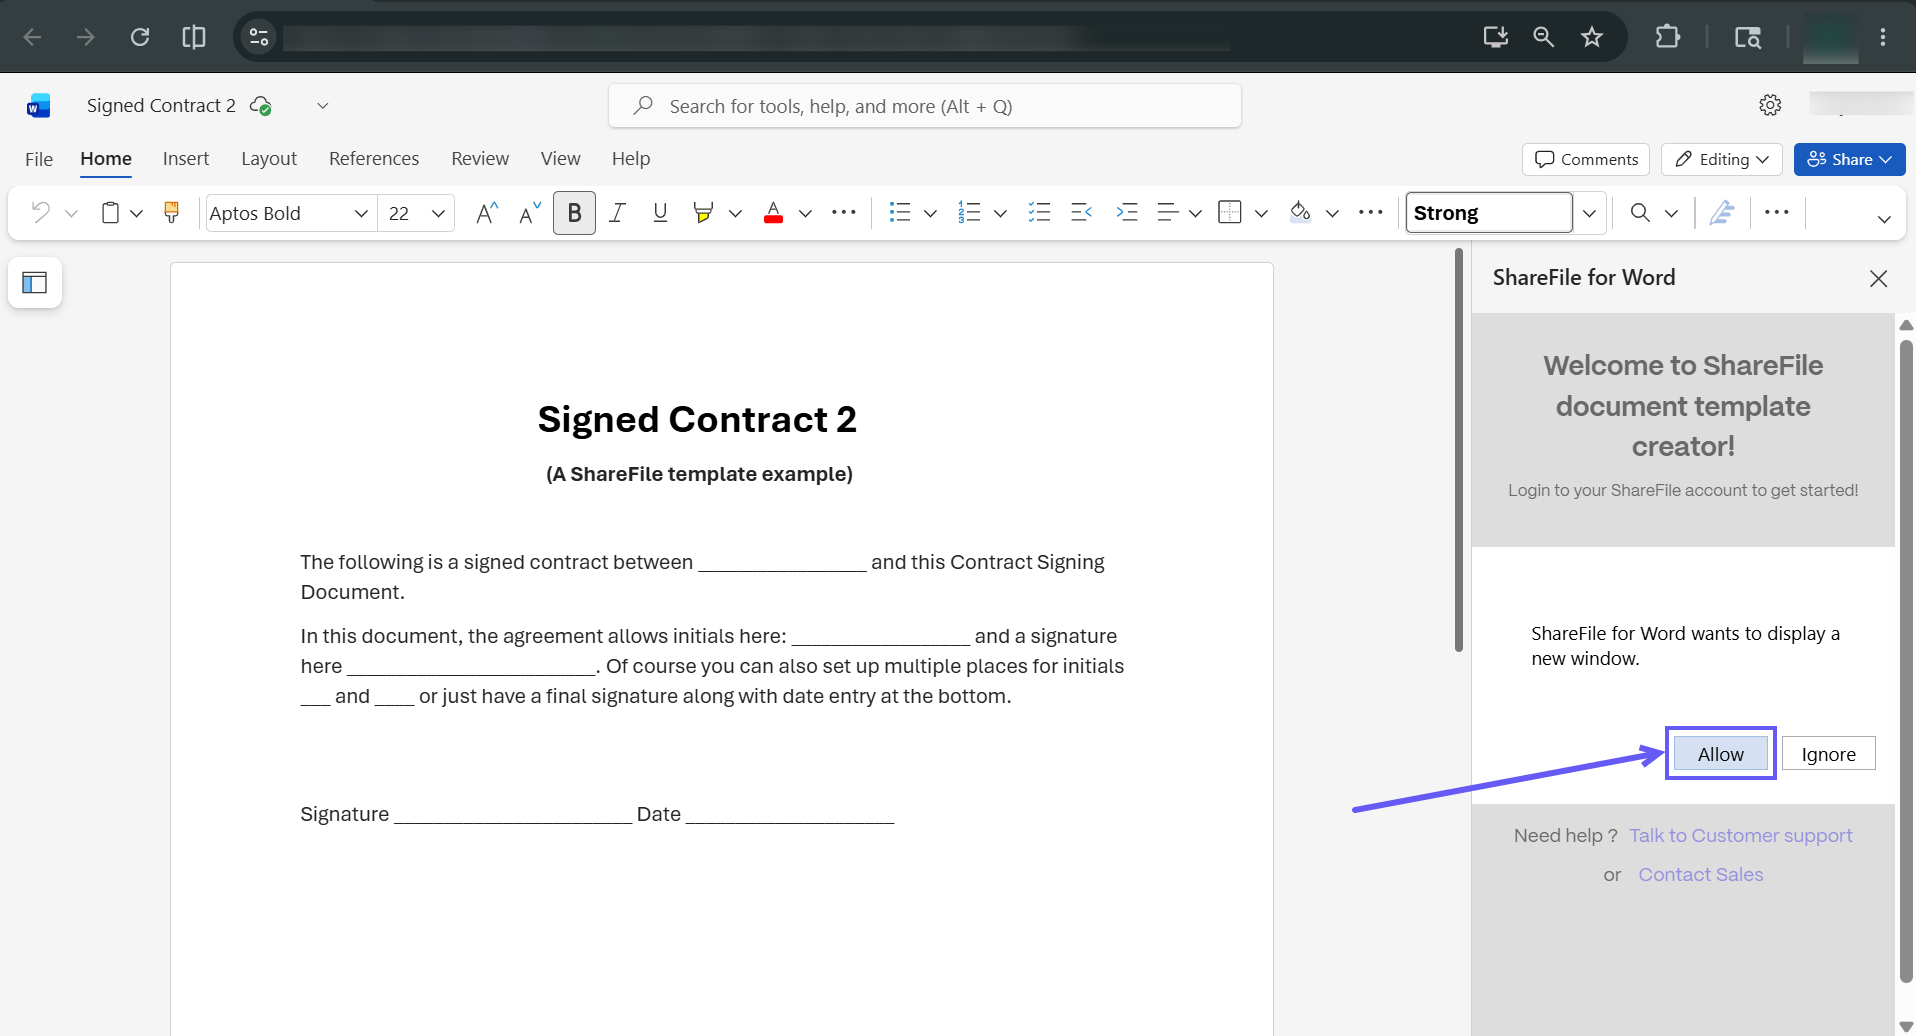Toggle Bold formatting

[574, 212]
